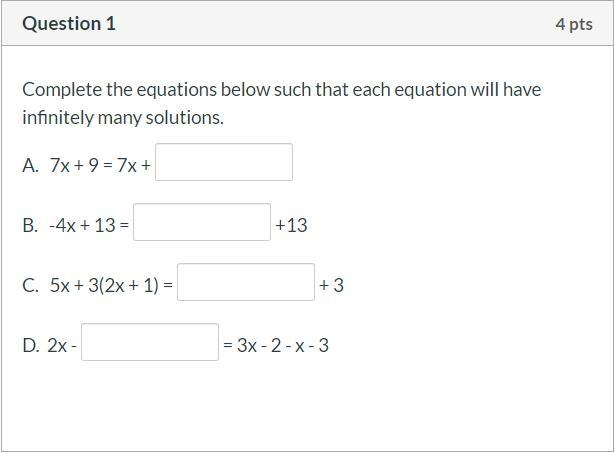The width and height of the screenshot is (614, 453).
Task: Click the 'Question 1' heading
Action: click(x=69, y=23)
